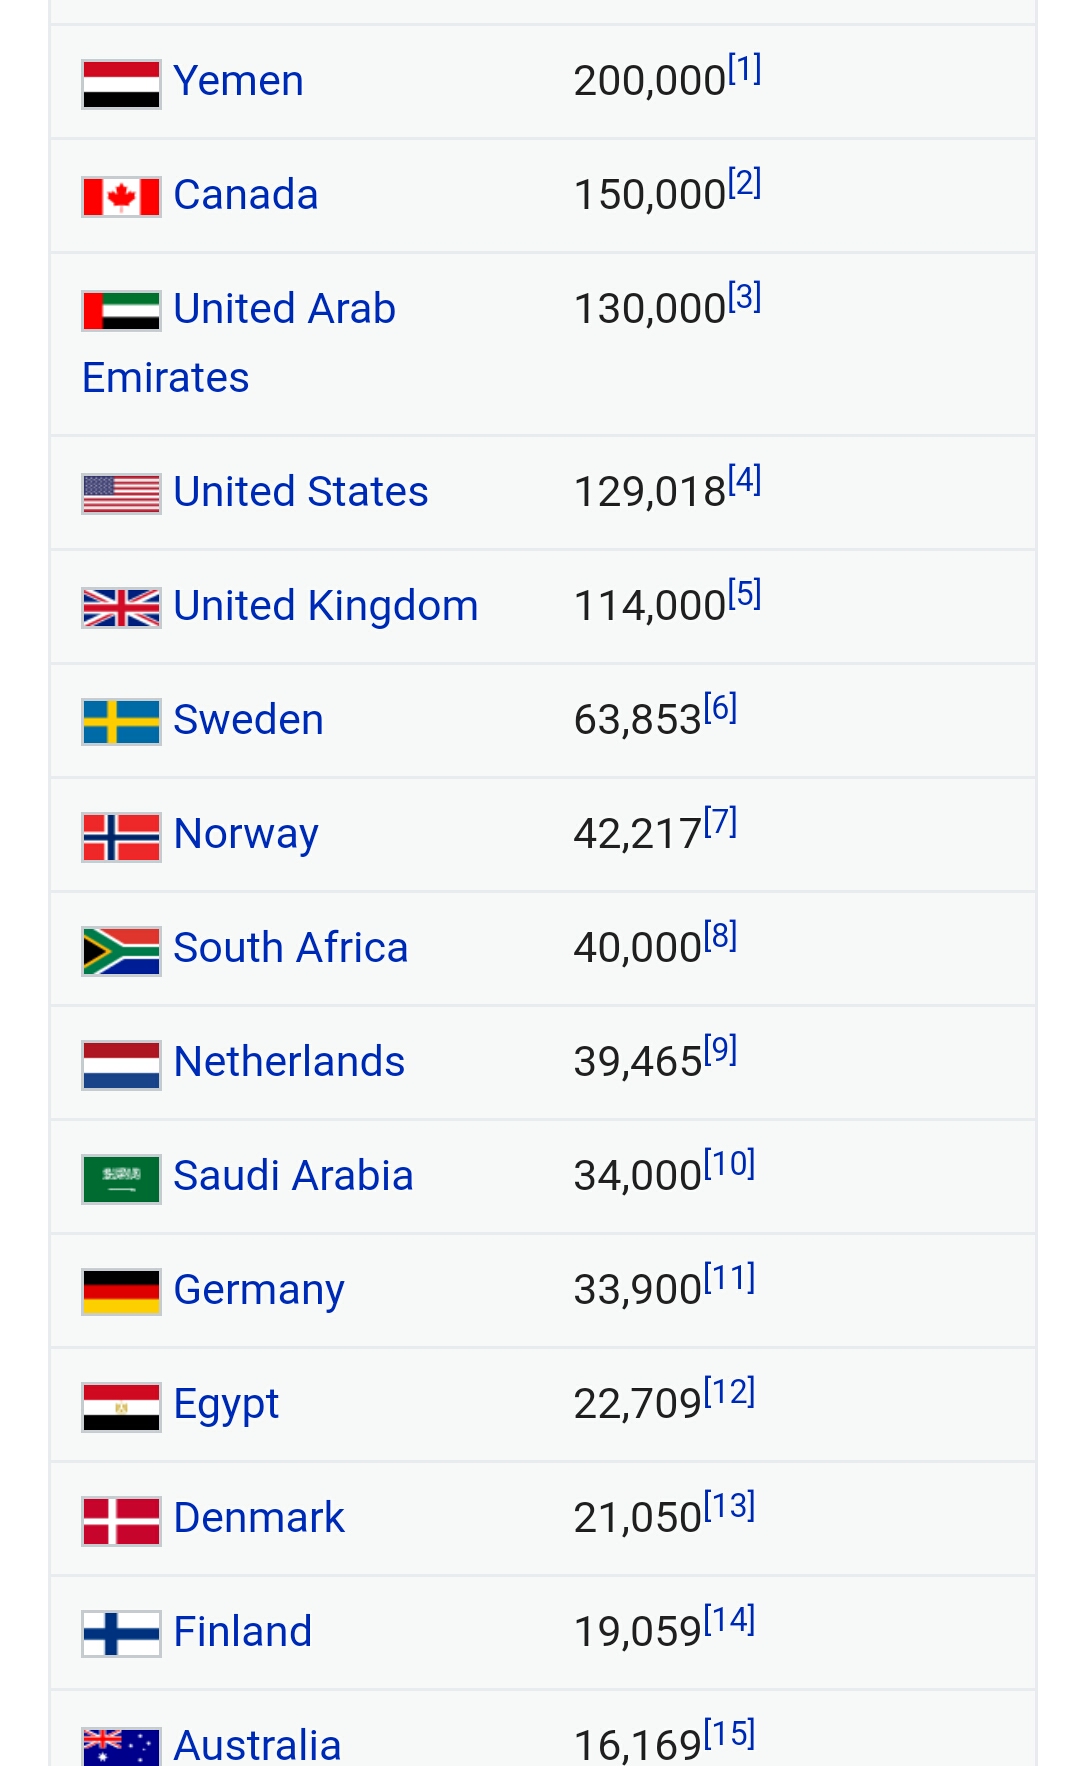Click the United Arab Emirates flag icon
The width and height of the screenshot is (1080, 1766).
point(121,311)
